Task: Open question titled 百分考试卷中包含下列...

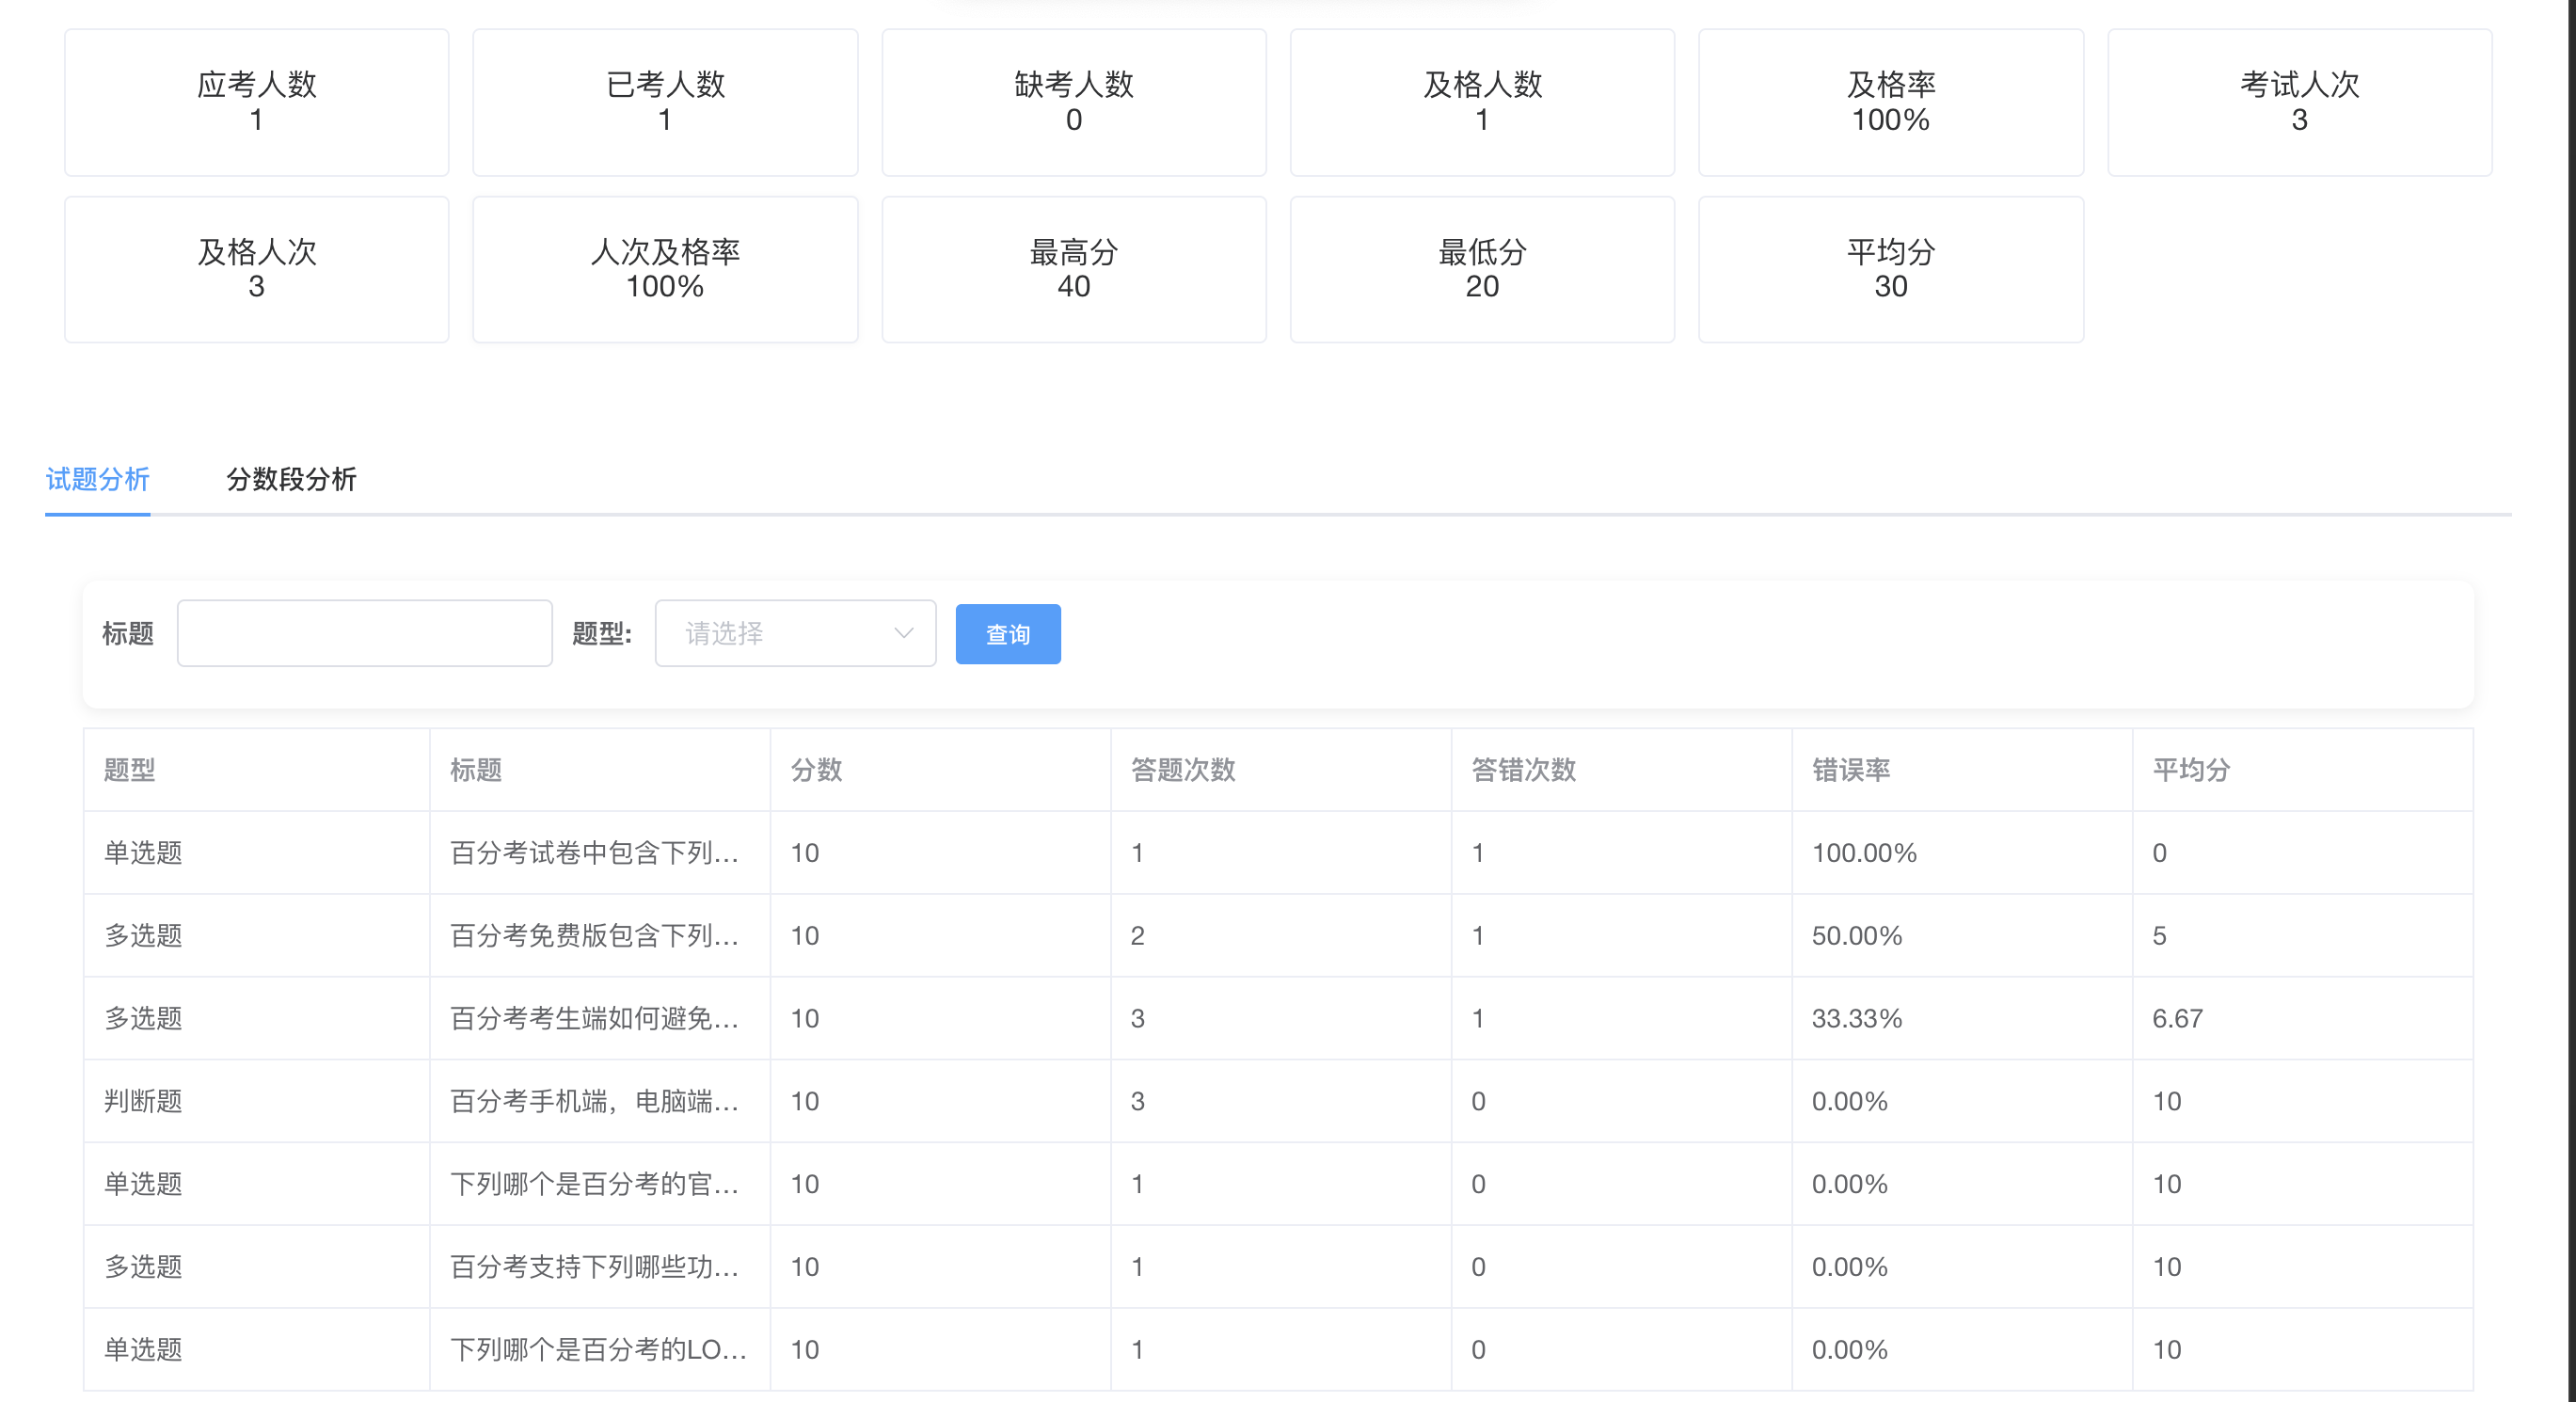Action: pos(596,852)
